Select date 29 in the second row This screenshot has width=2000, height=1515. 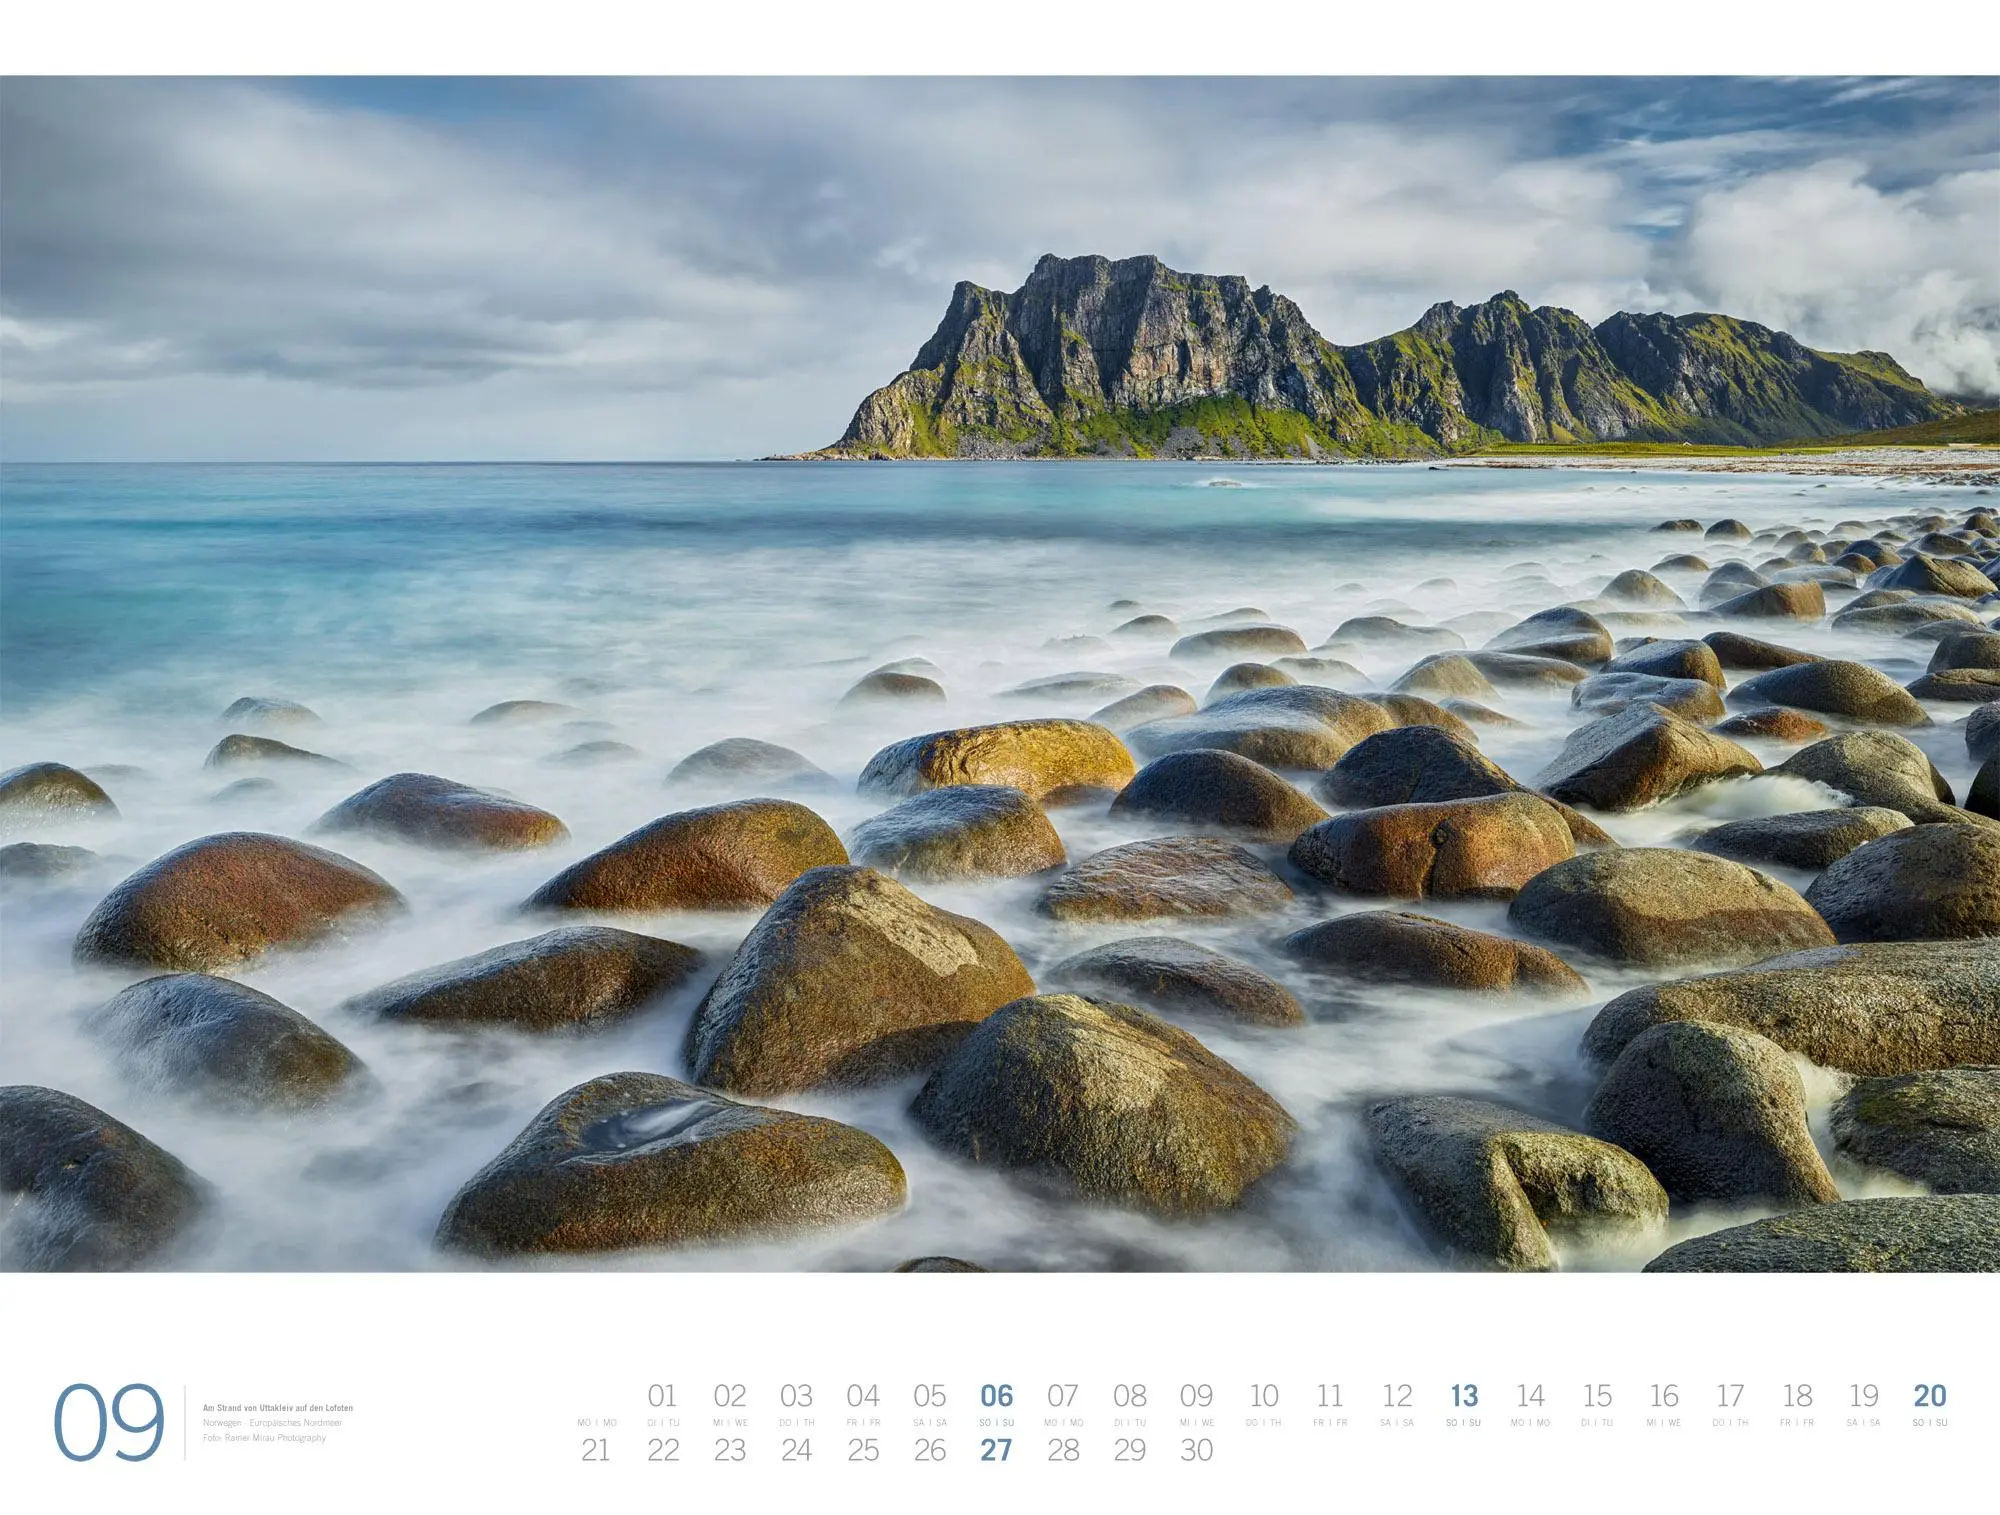click(1130, 1450)
